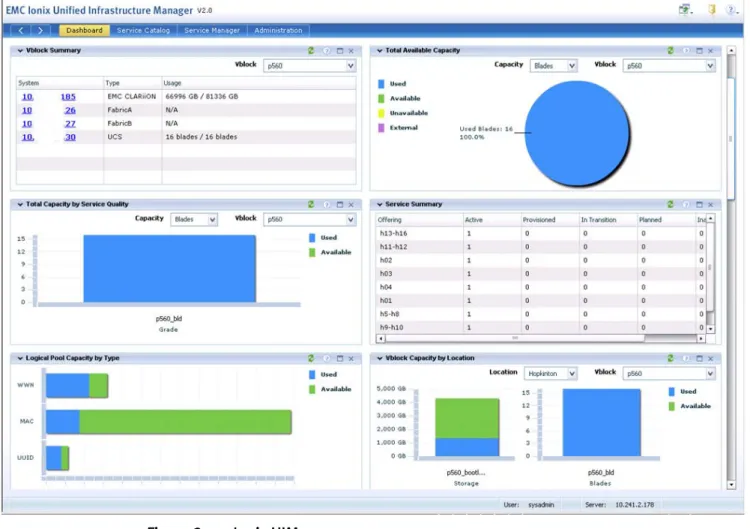
Task: Open help icon in the top-right header
Action: coord(732,10)
